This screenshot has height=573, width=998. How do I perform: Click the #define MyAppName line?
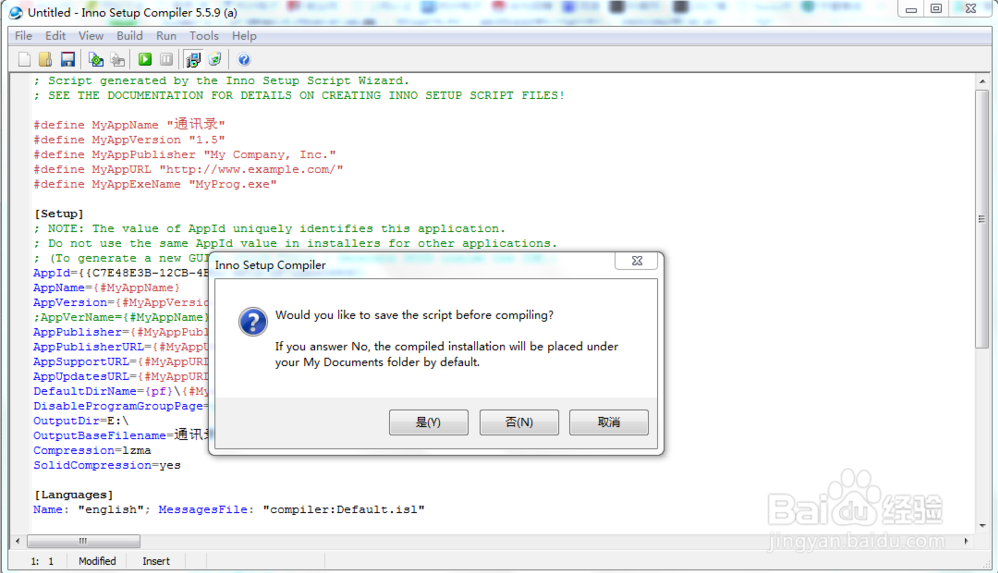tap(129, 125)
